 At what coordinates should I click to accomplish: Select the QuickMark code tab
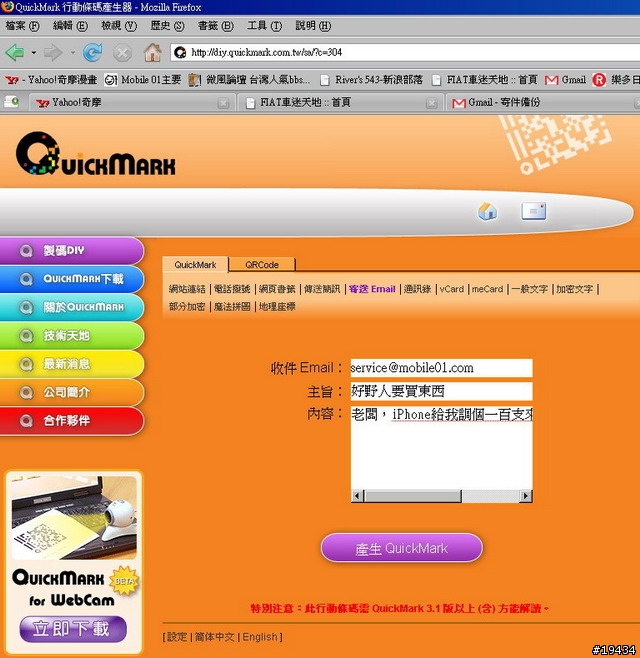195,265
